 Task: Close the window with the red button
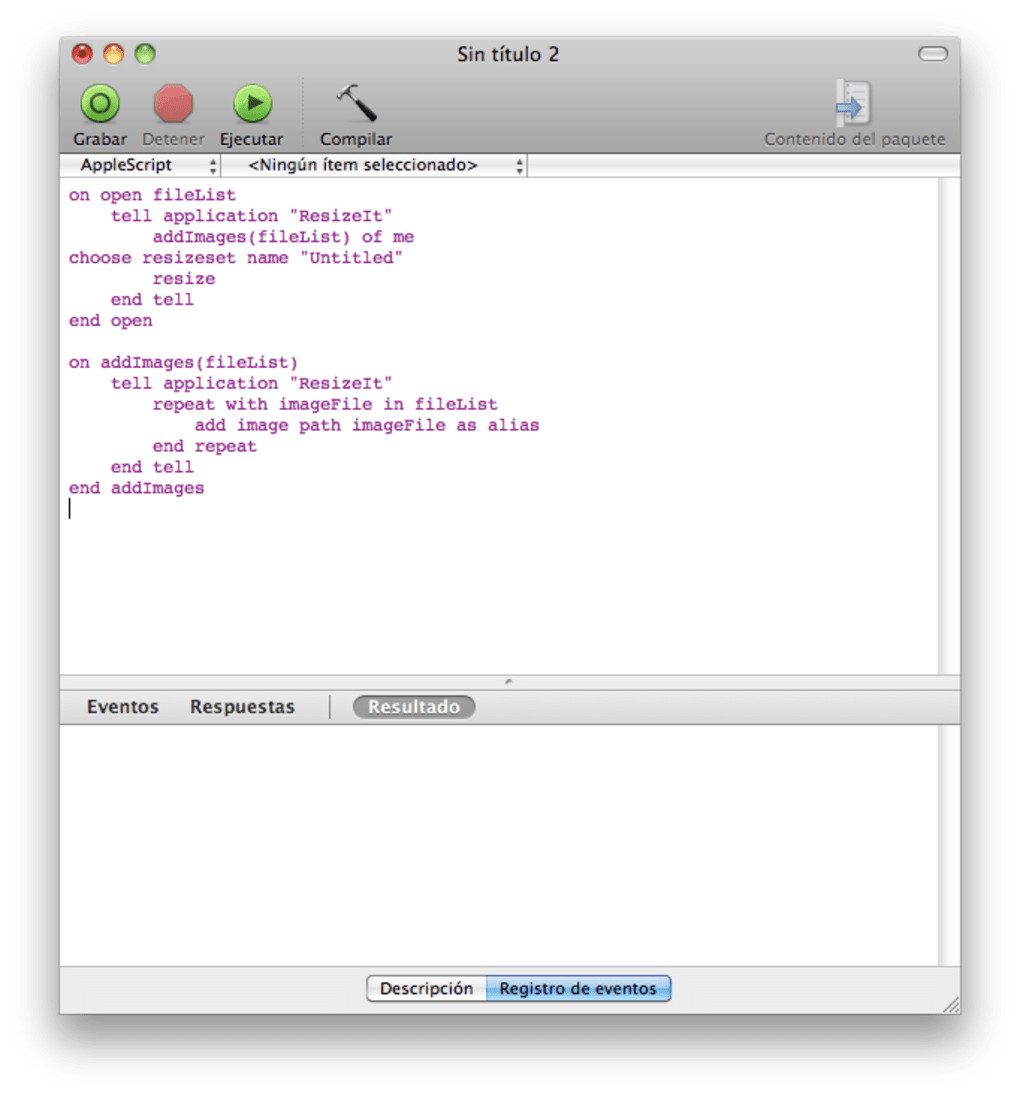point(82,54)
